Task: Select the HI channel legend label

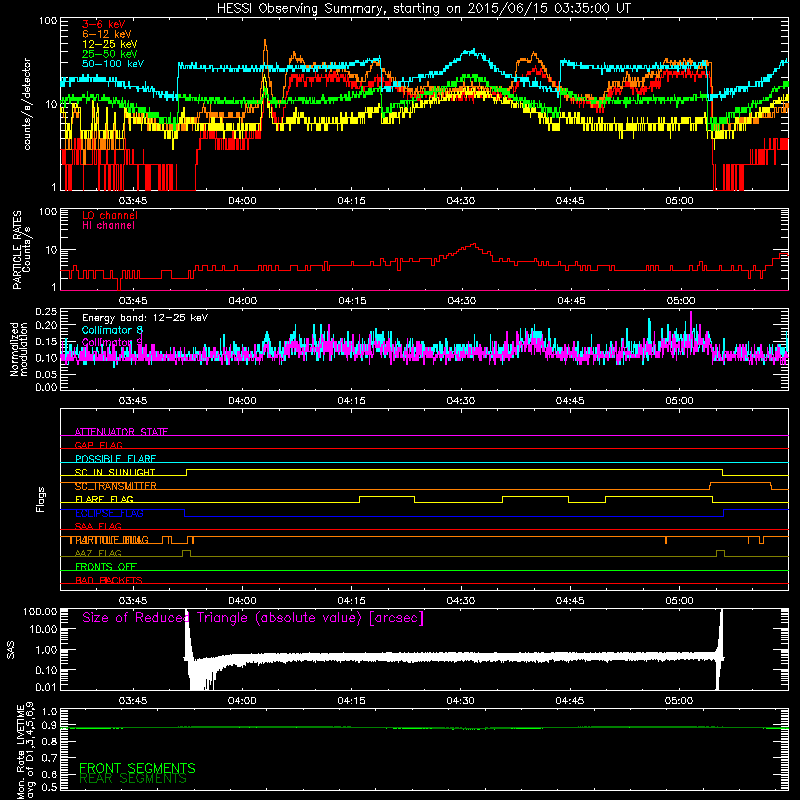Action: pos(108,226)
